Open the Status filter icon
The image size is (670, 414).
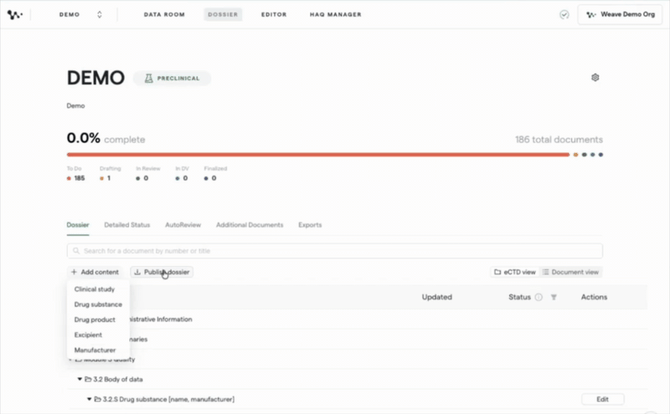553,297
